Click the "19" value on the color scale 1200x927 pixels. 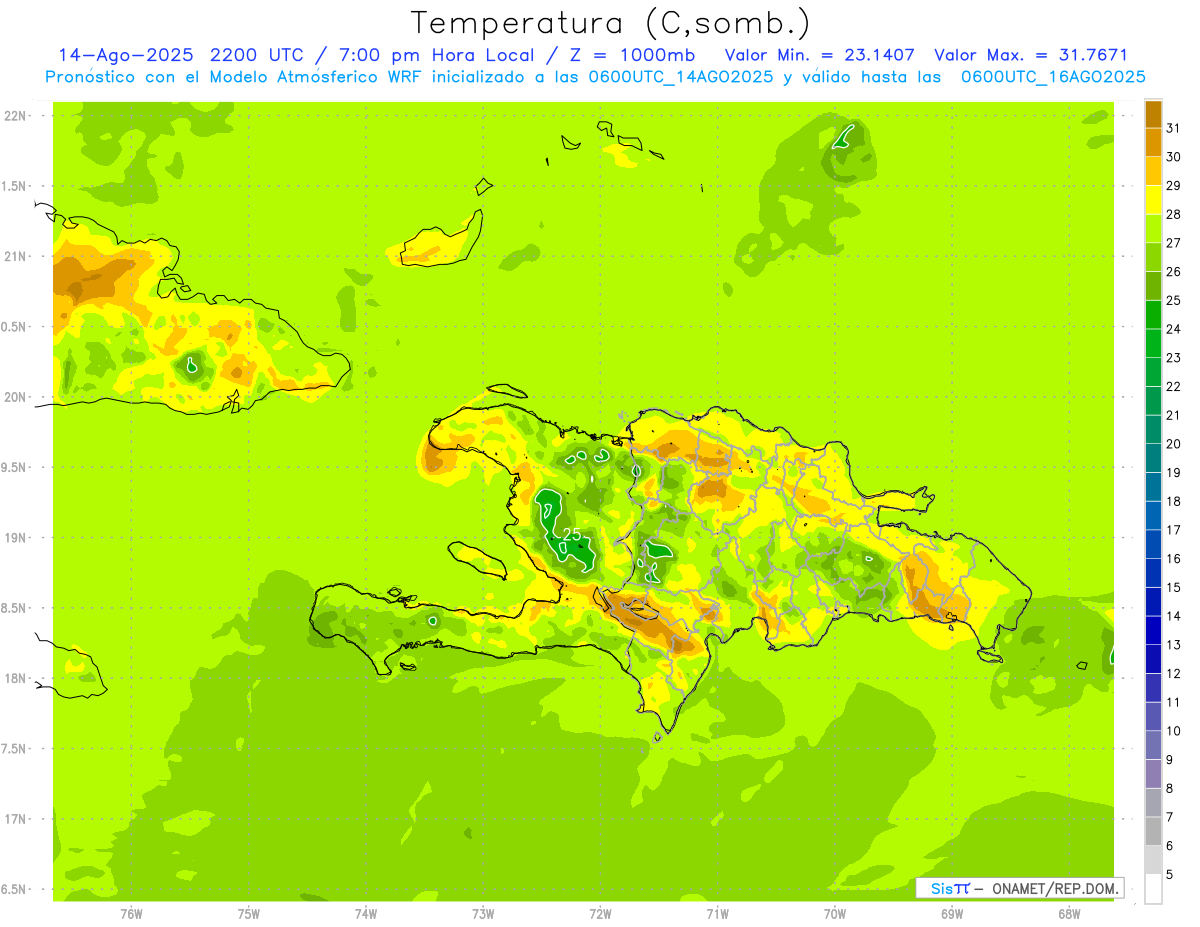1174,472
